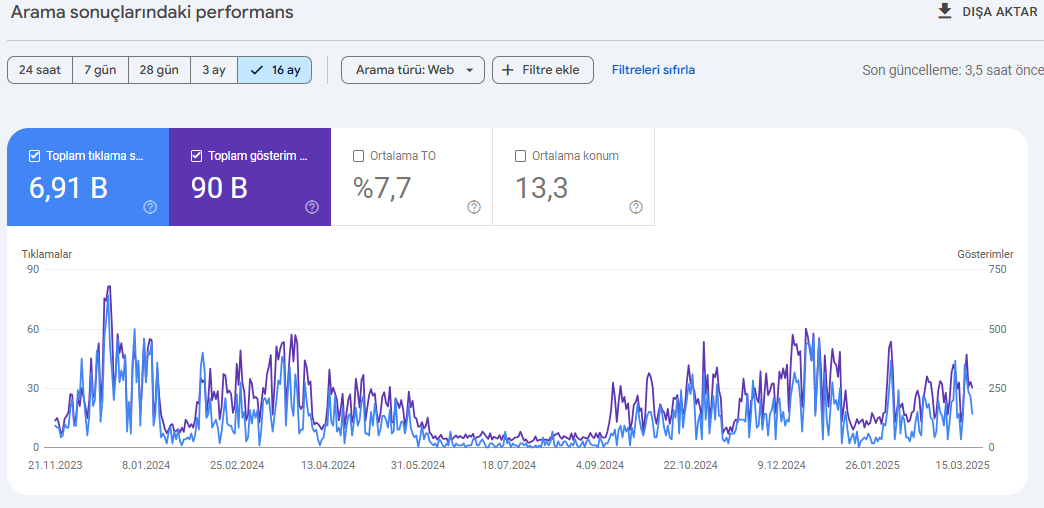Image resolution: width=1044 pixels, height=508 pixels.
Task: Click help icon on Ortalama konum card
Action: coord(636,207)
